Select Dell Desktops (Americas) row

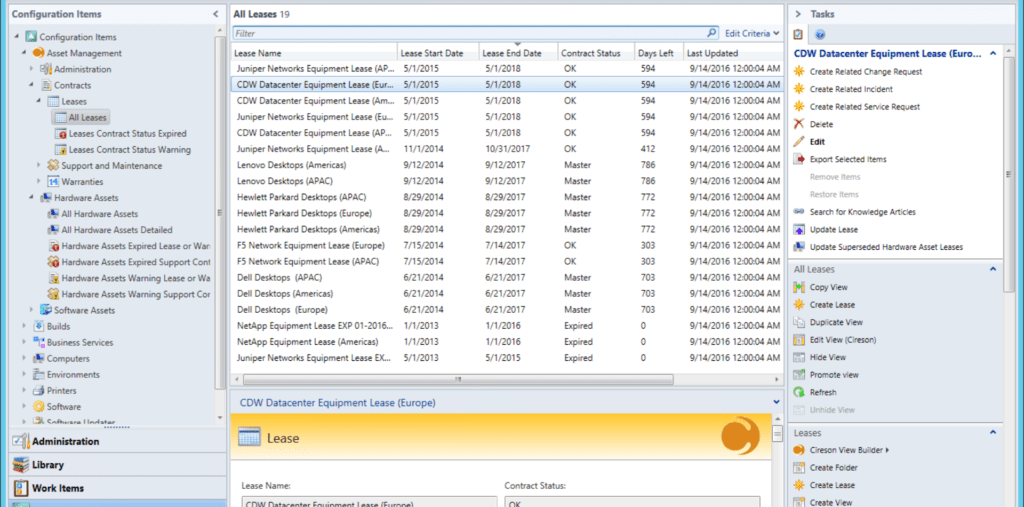tap(507, 293)
